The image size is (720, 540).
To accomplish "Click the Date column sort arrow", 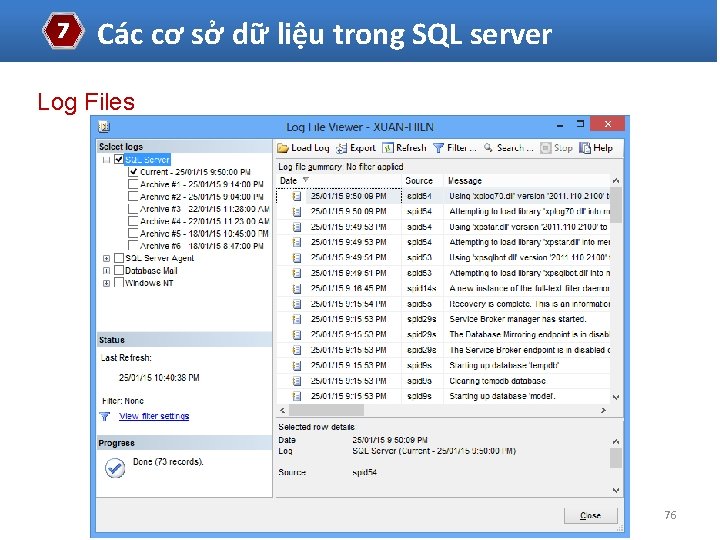I will point(306,180).
